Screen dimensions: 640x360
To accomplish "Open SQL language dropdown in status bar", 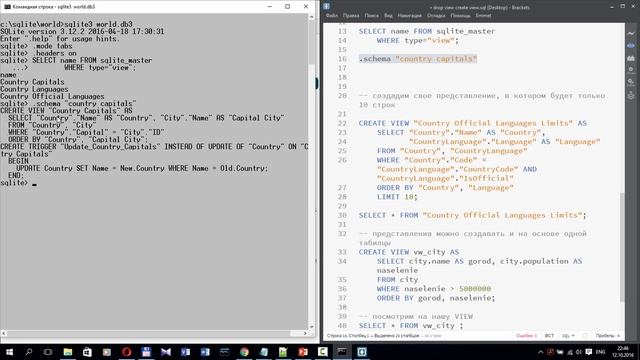I will [x=568, y=336].
